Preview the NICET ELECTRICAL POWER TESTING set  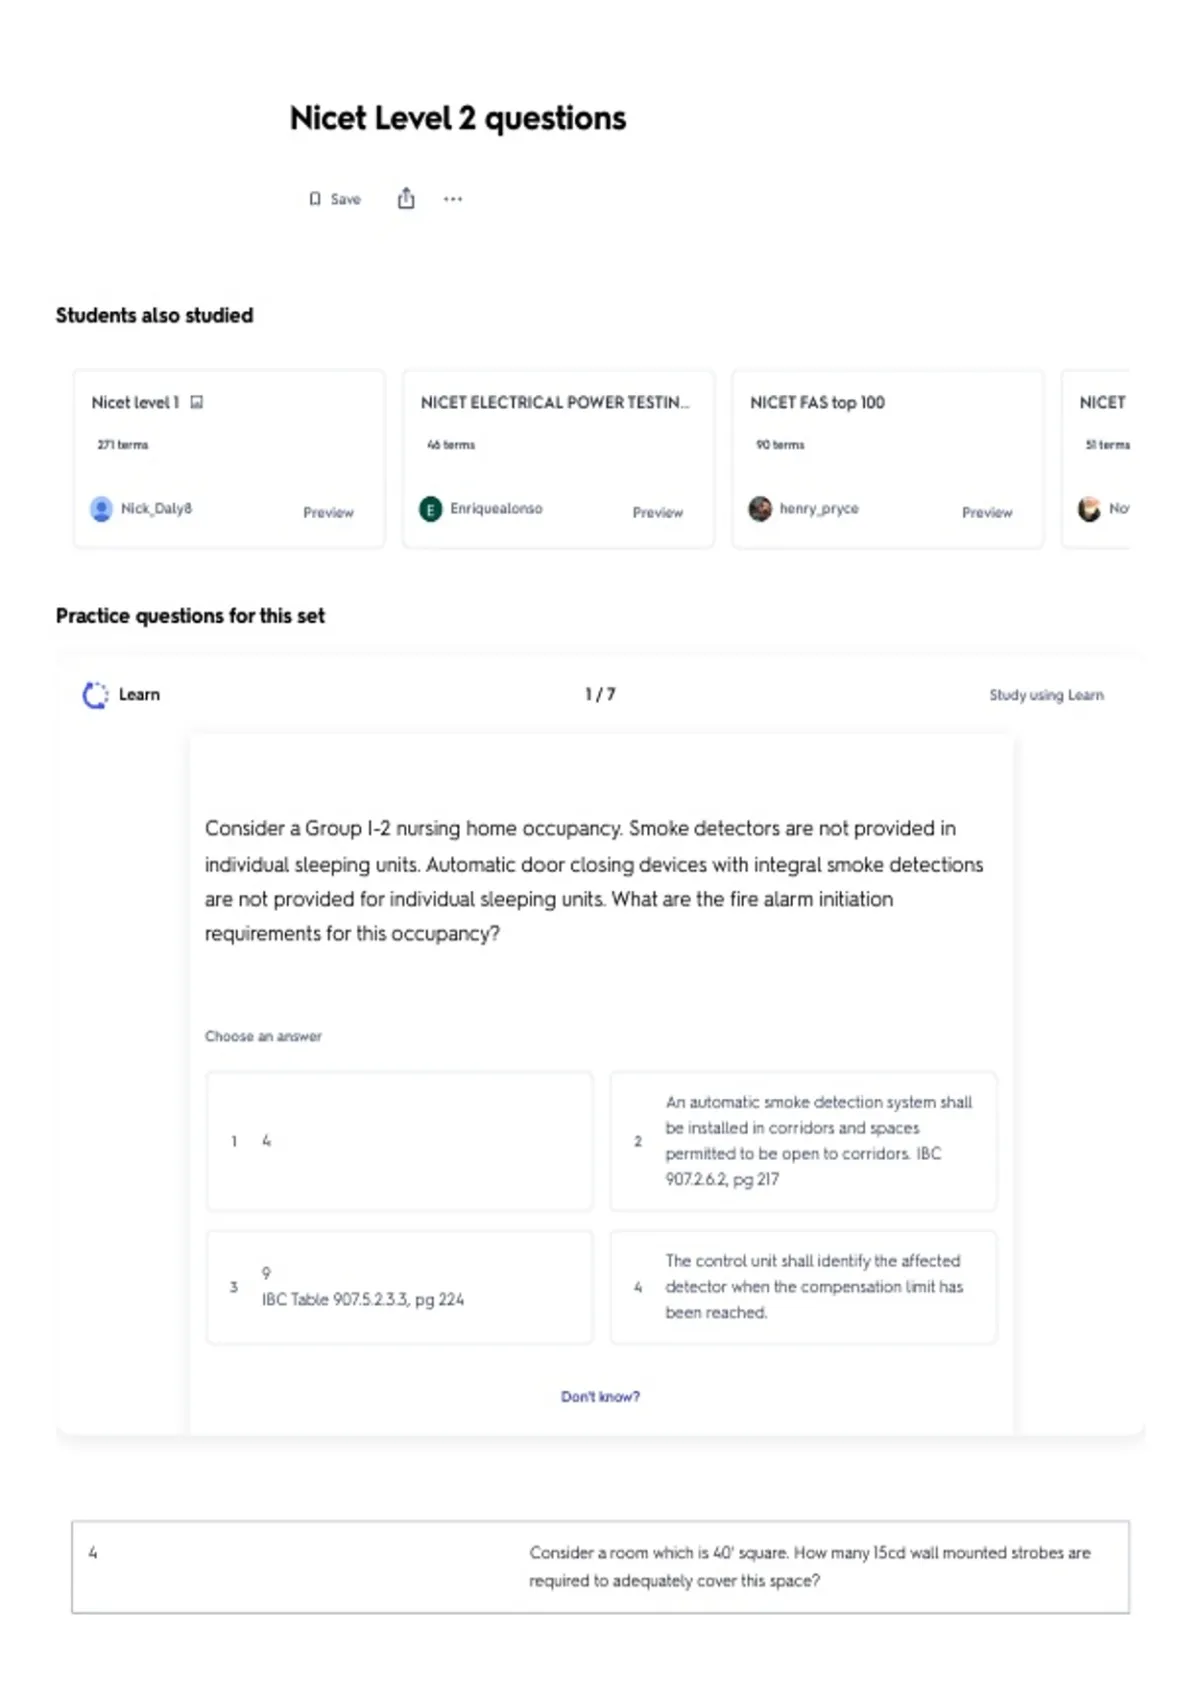pyautogui.click(x=658, y=512)
